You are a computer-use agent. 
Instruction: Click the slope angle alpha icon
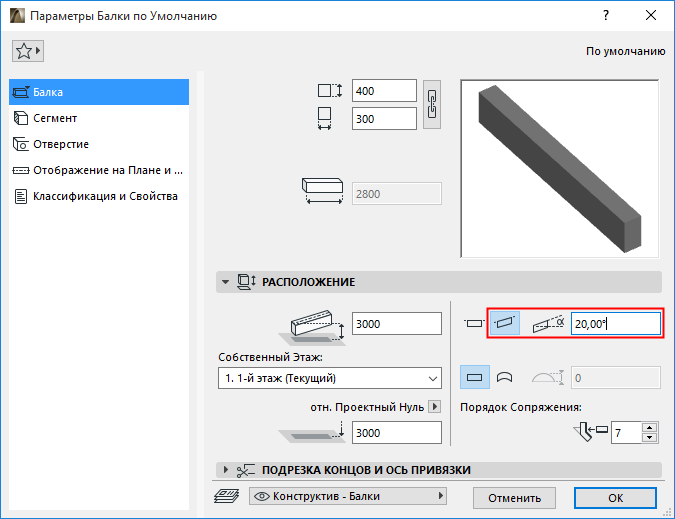tap(548, 324)
